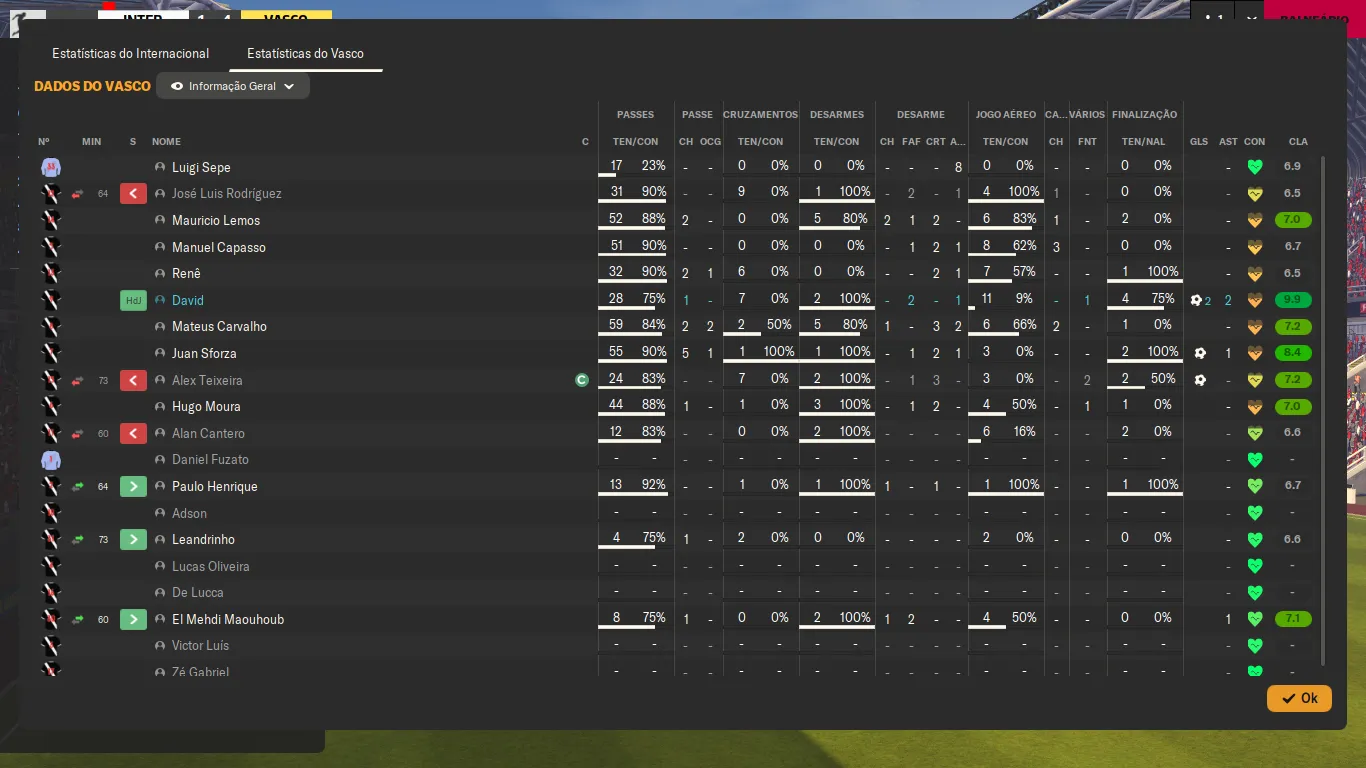
Task: Click Mauricio Lemos Vasco shirt icon
Action: [51, 220]
